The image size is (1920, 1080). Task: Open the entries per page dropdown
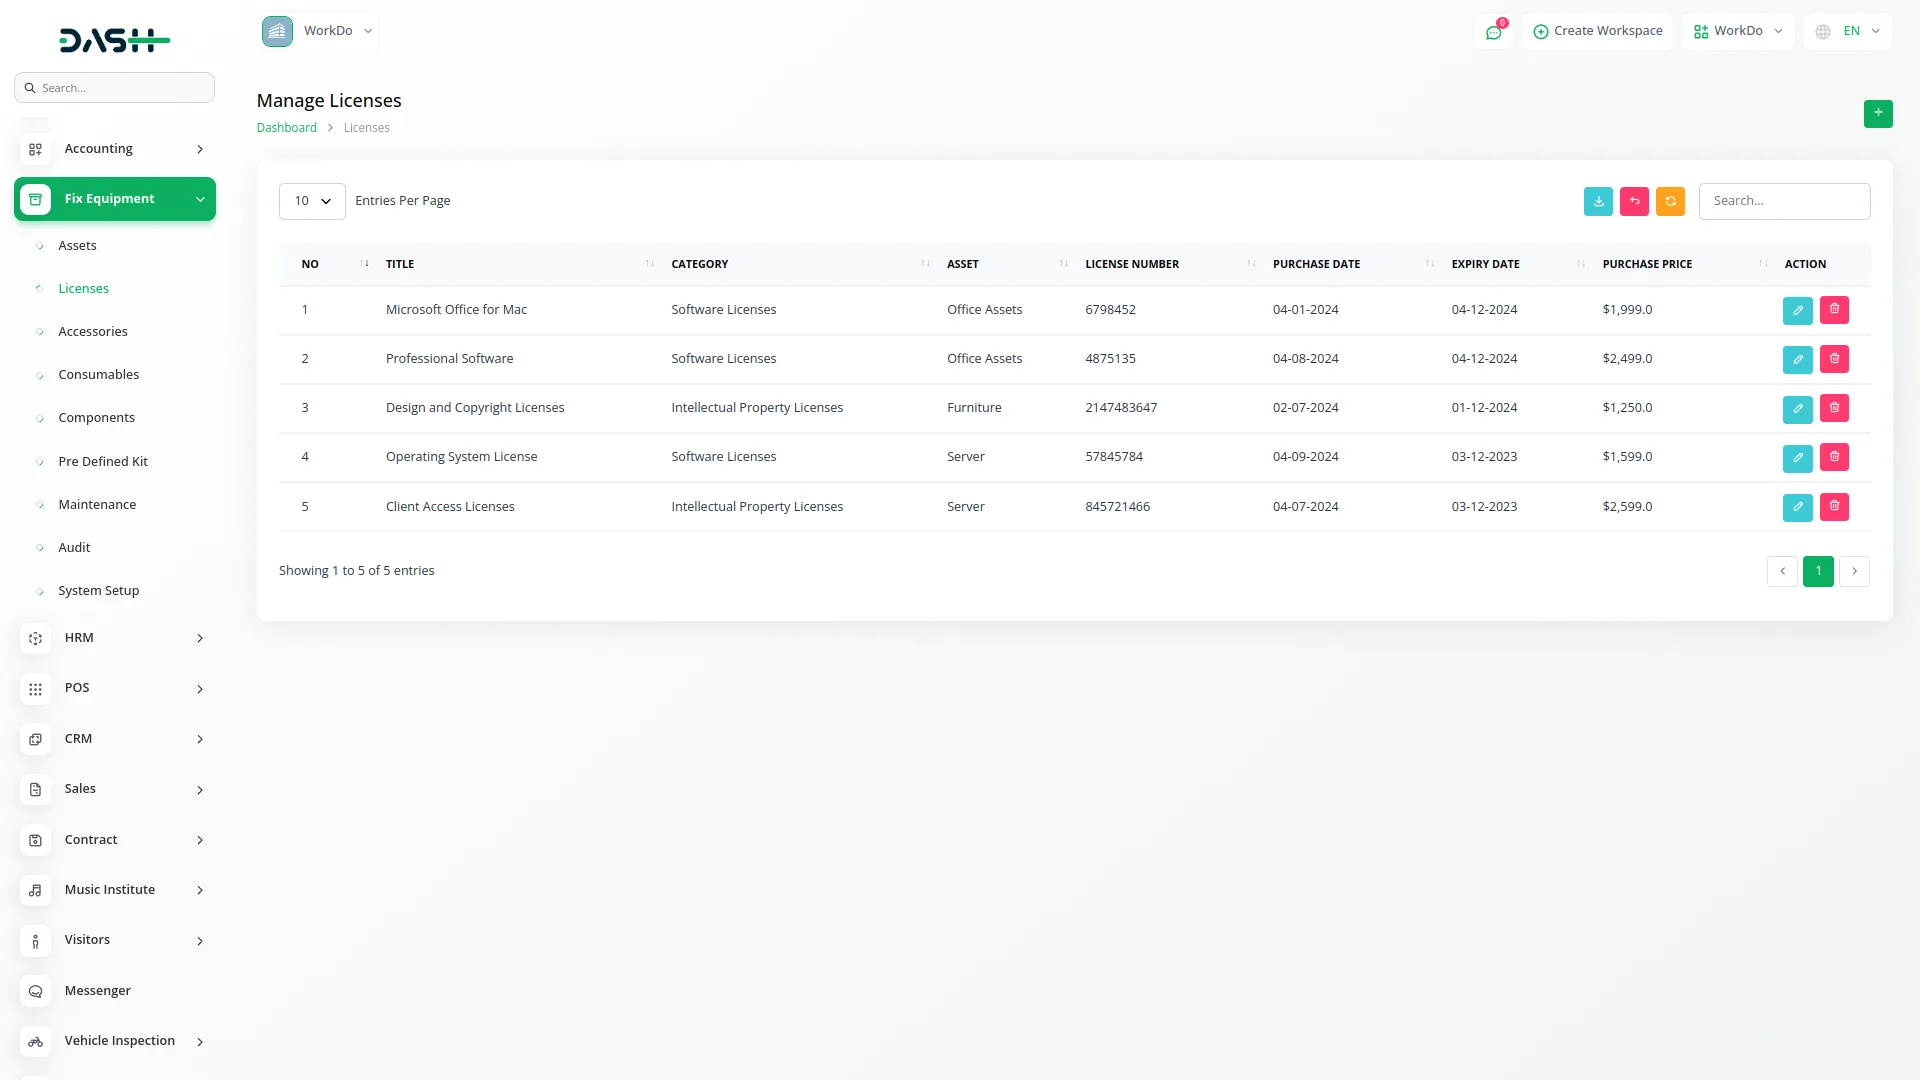point(312,201)
